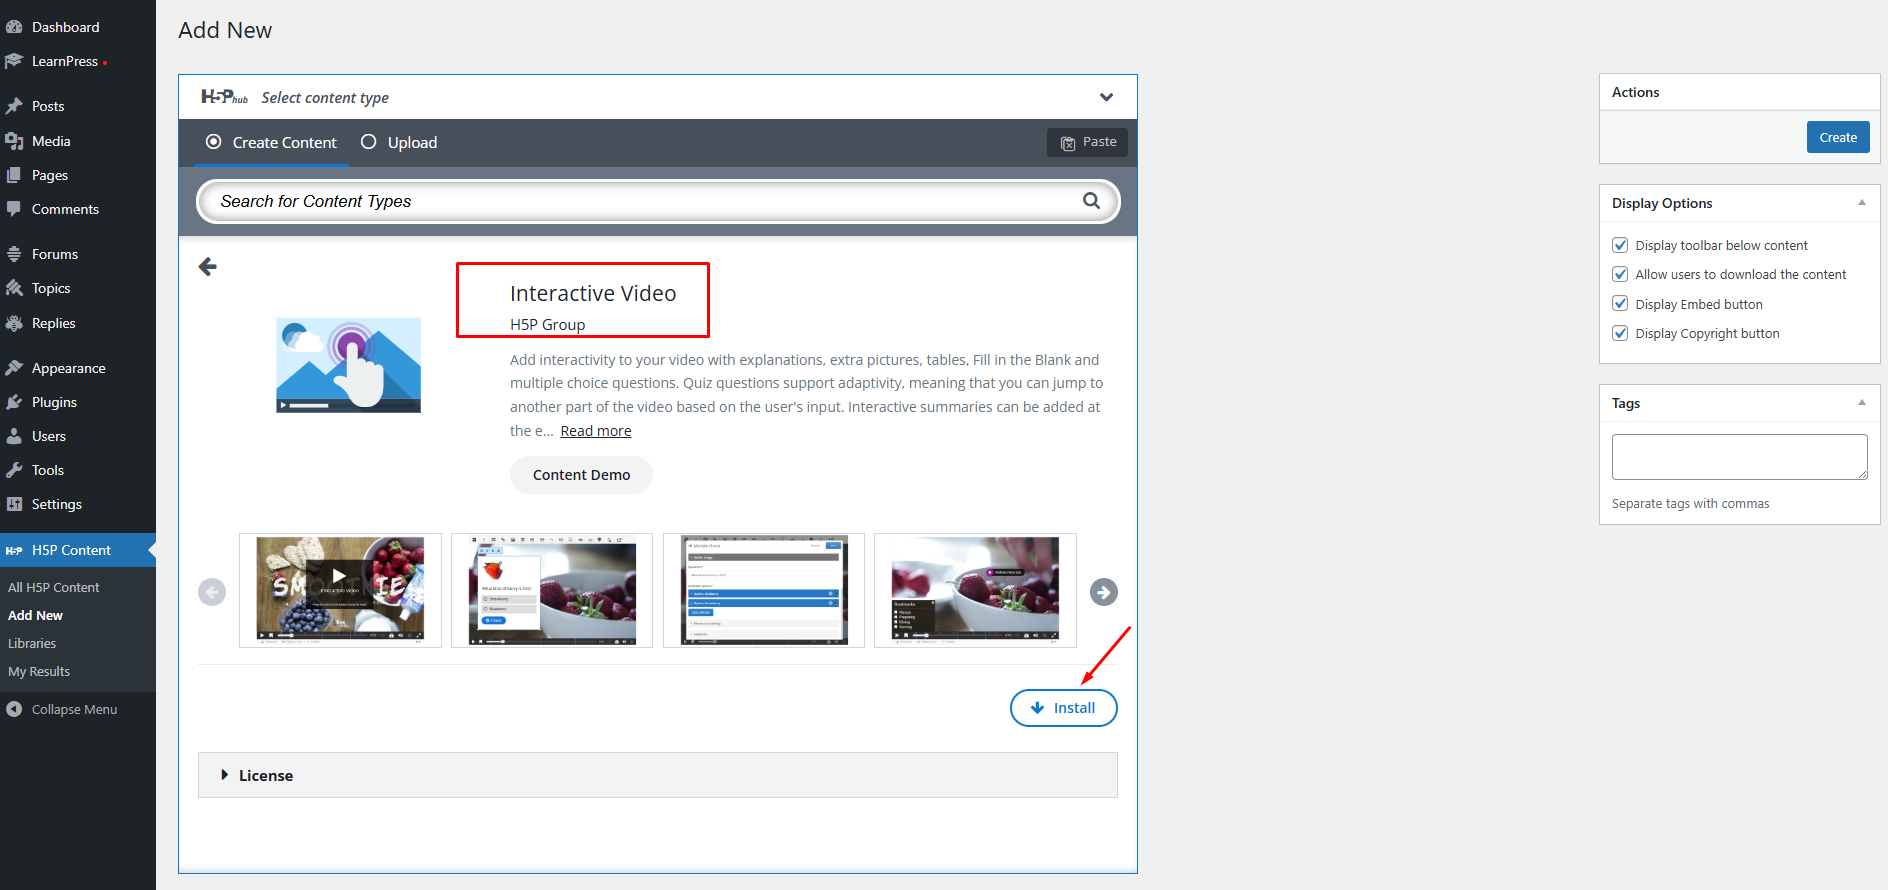Screen dimensions: 1888x890
Task: Click the Tags text area
Action: click(1740, 457)
